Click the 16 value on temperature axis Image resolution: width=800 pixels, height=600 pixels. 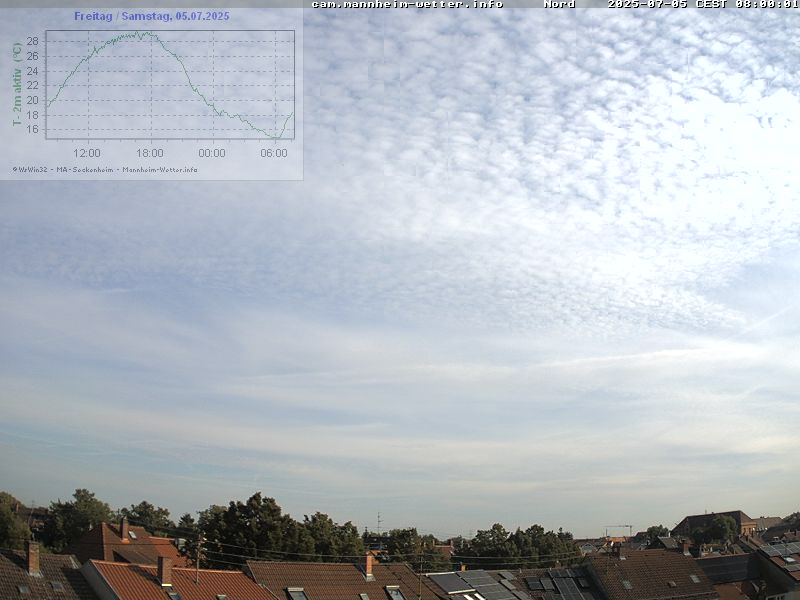pyautogui.click(x=32, y=129)
